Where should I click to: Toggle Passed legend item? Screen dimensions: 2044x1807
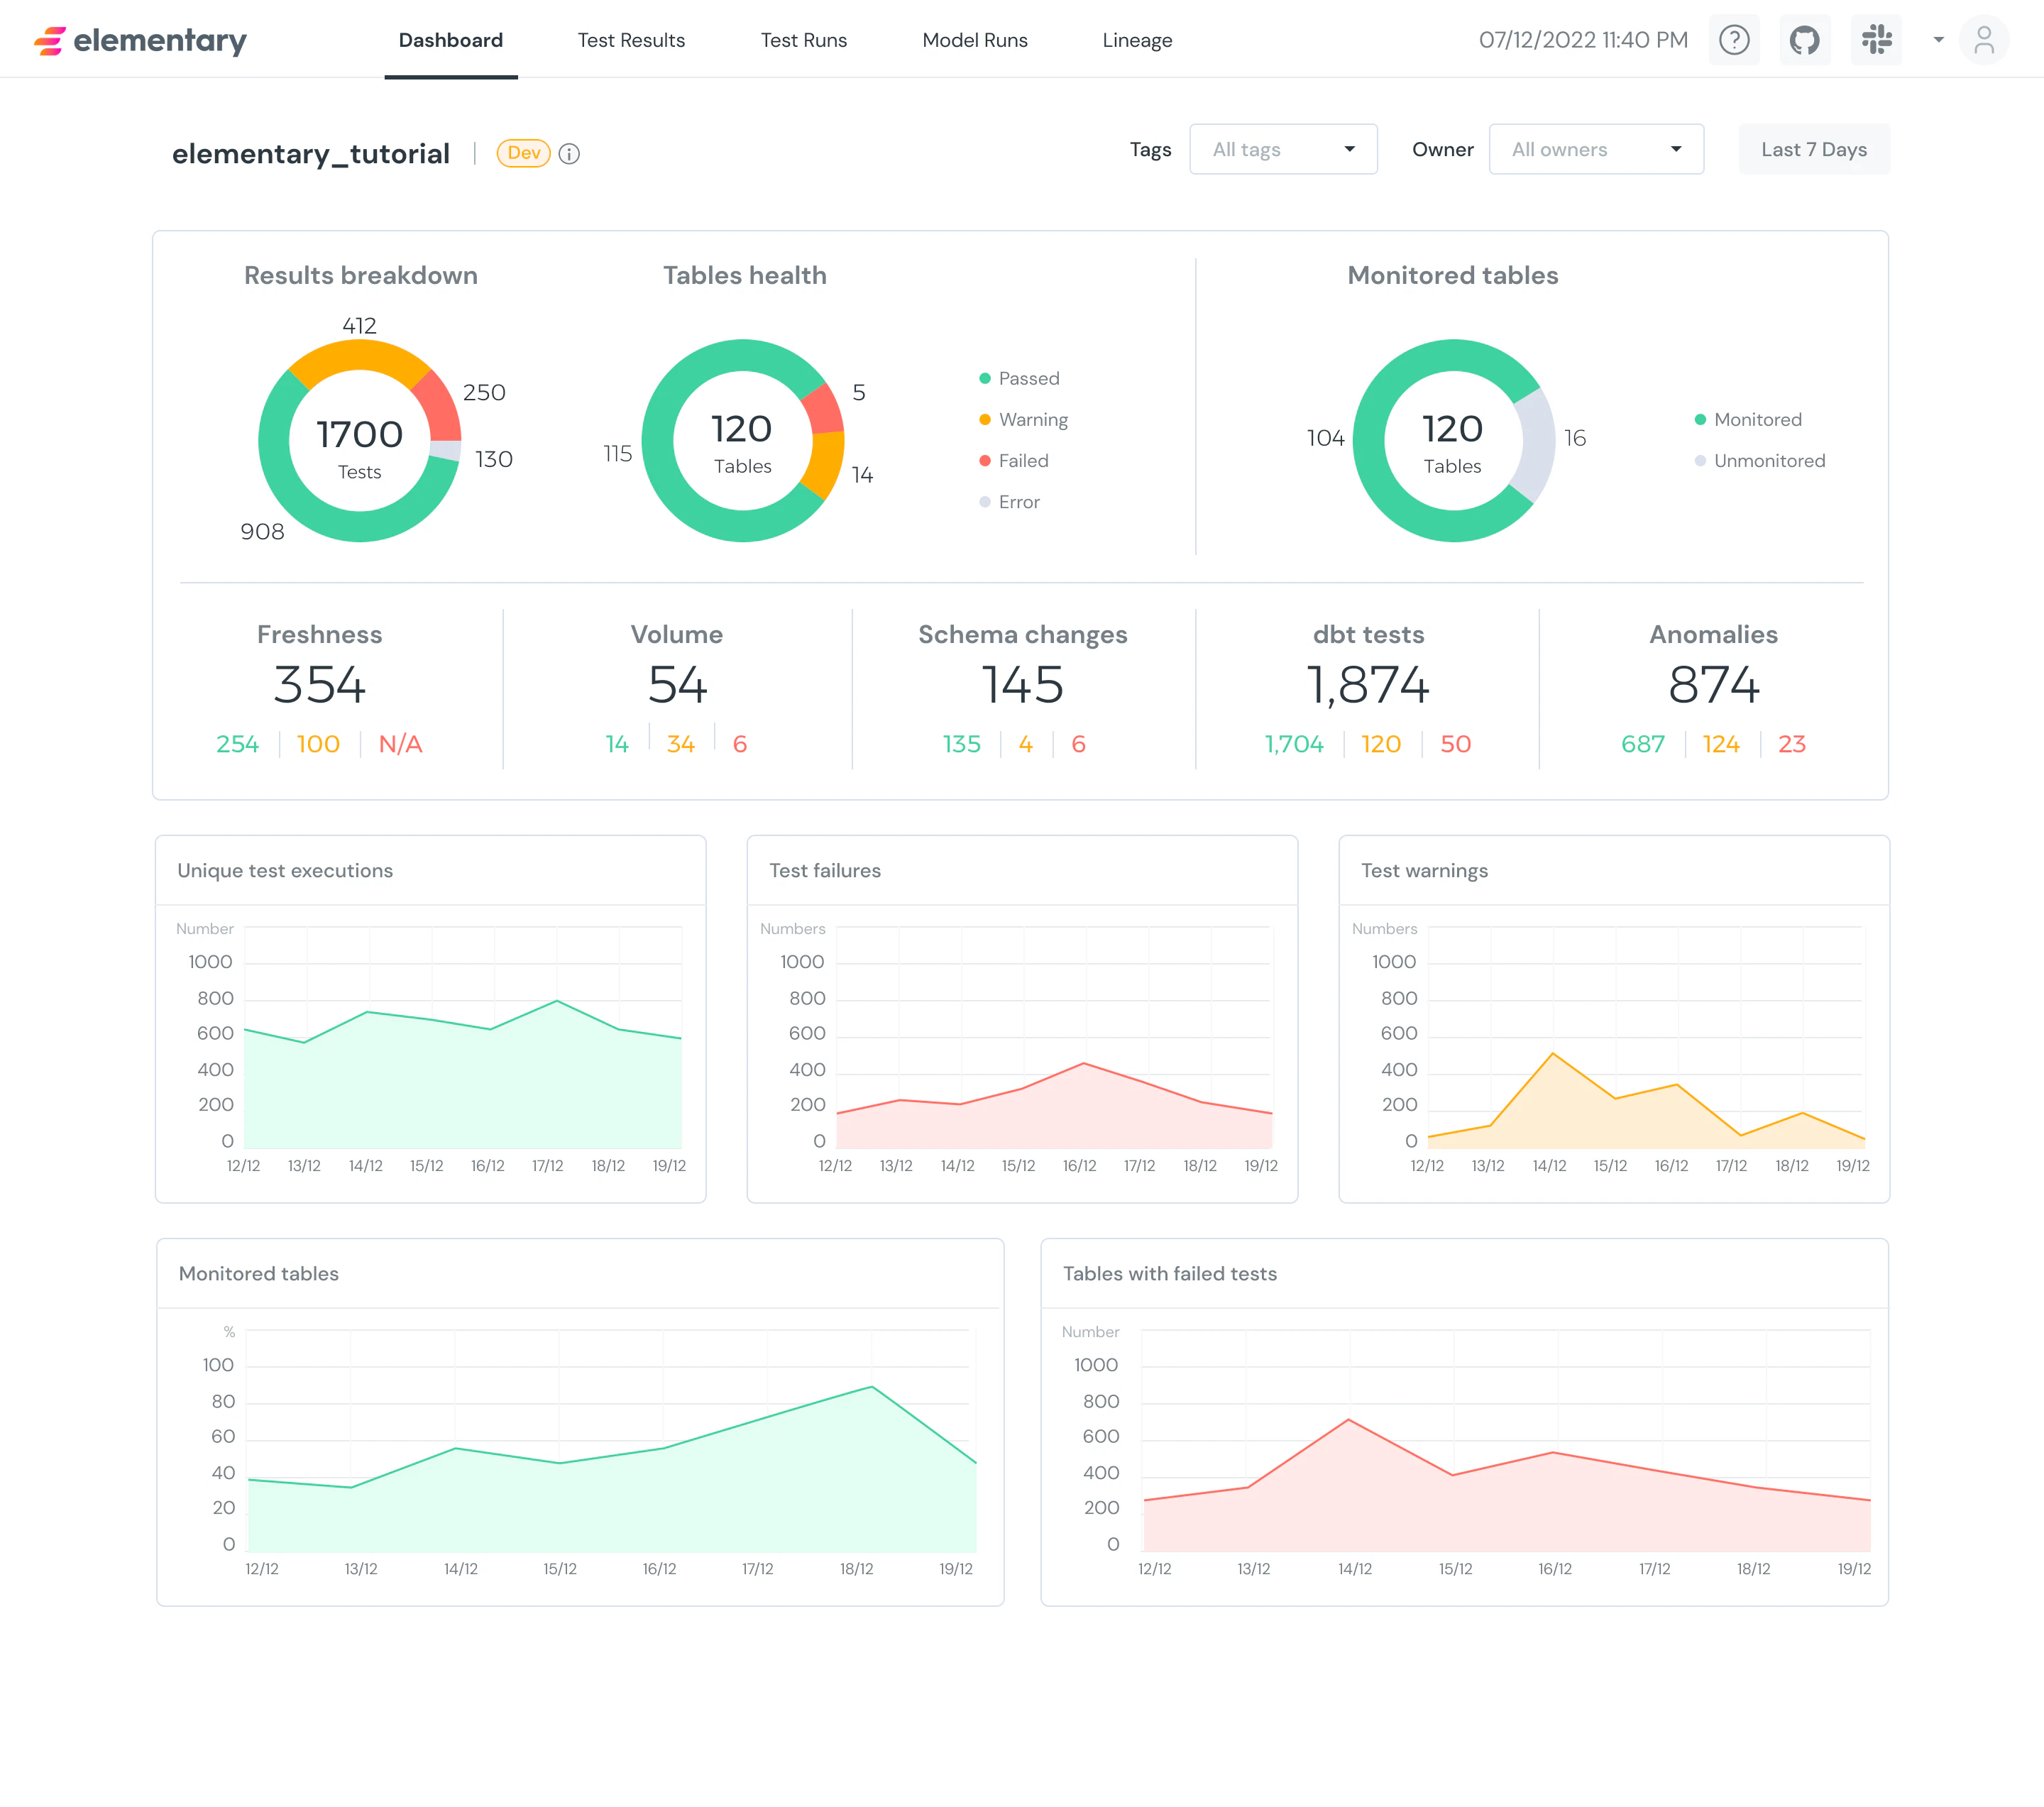point(1028,378)
